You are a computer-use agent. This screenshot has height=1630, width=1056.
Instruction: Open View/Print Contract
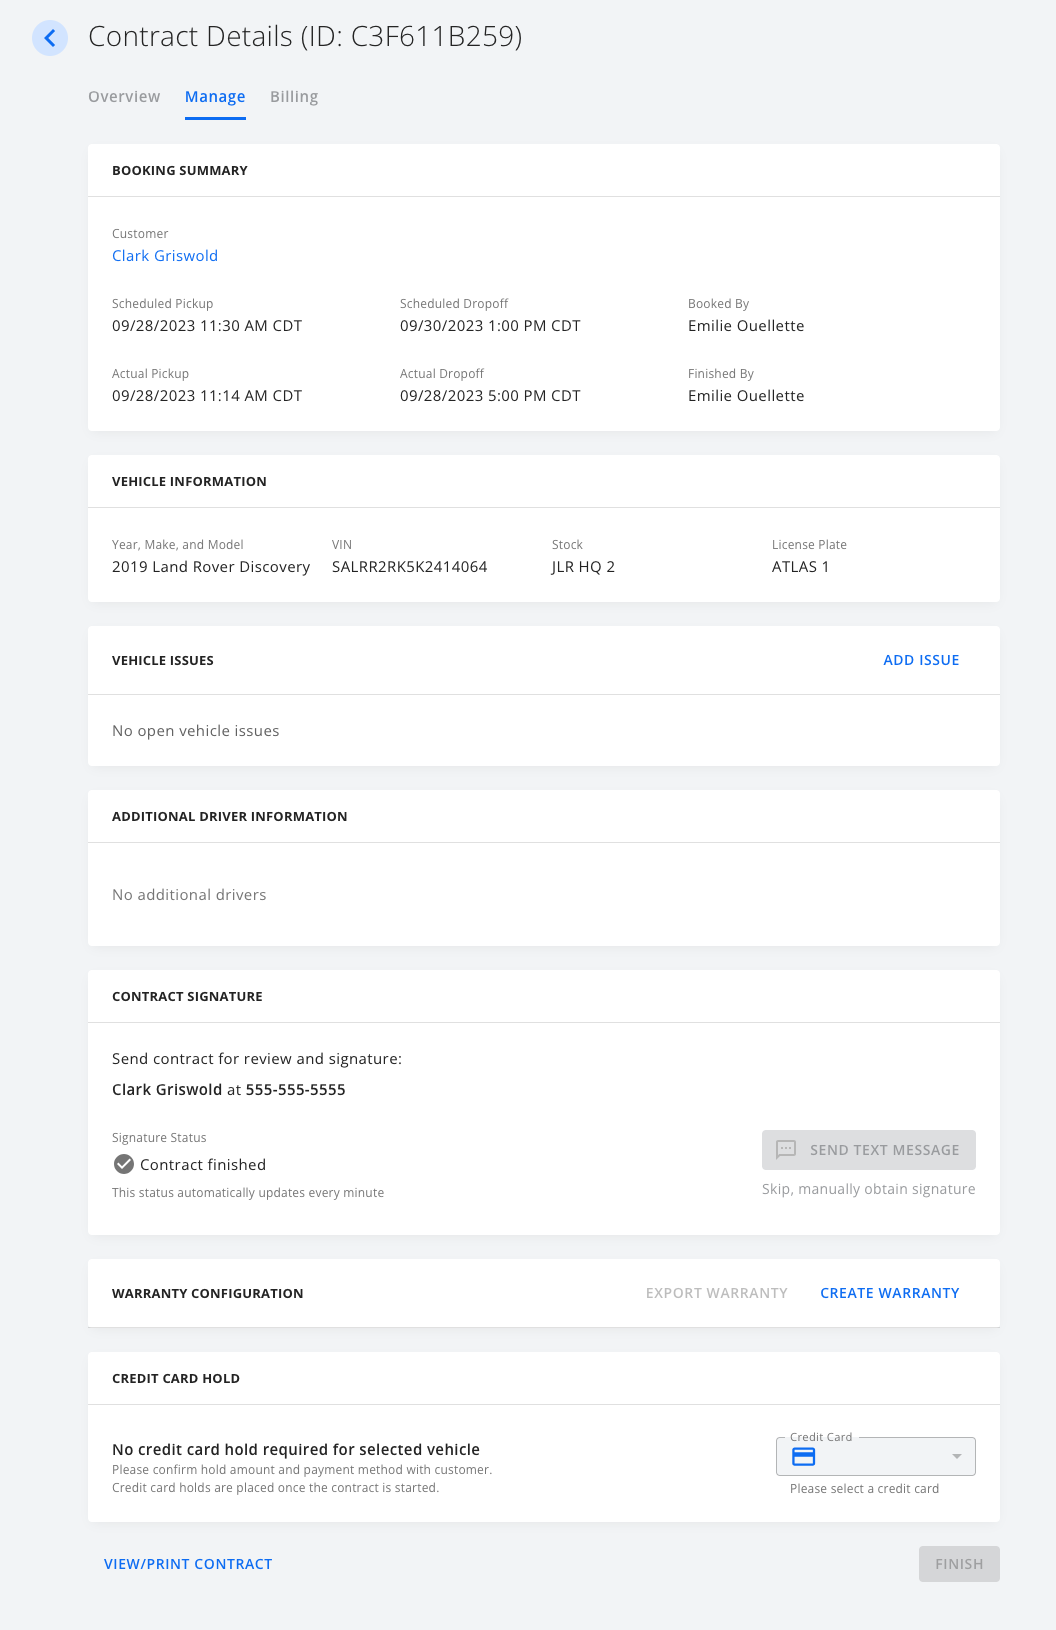click(x=188, y=1564)
